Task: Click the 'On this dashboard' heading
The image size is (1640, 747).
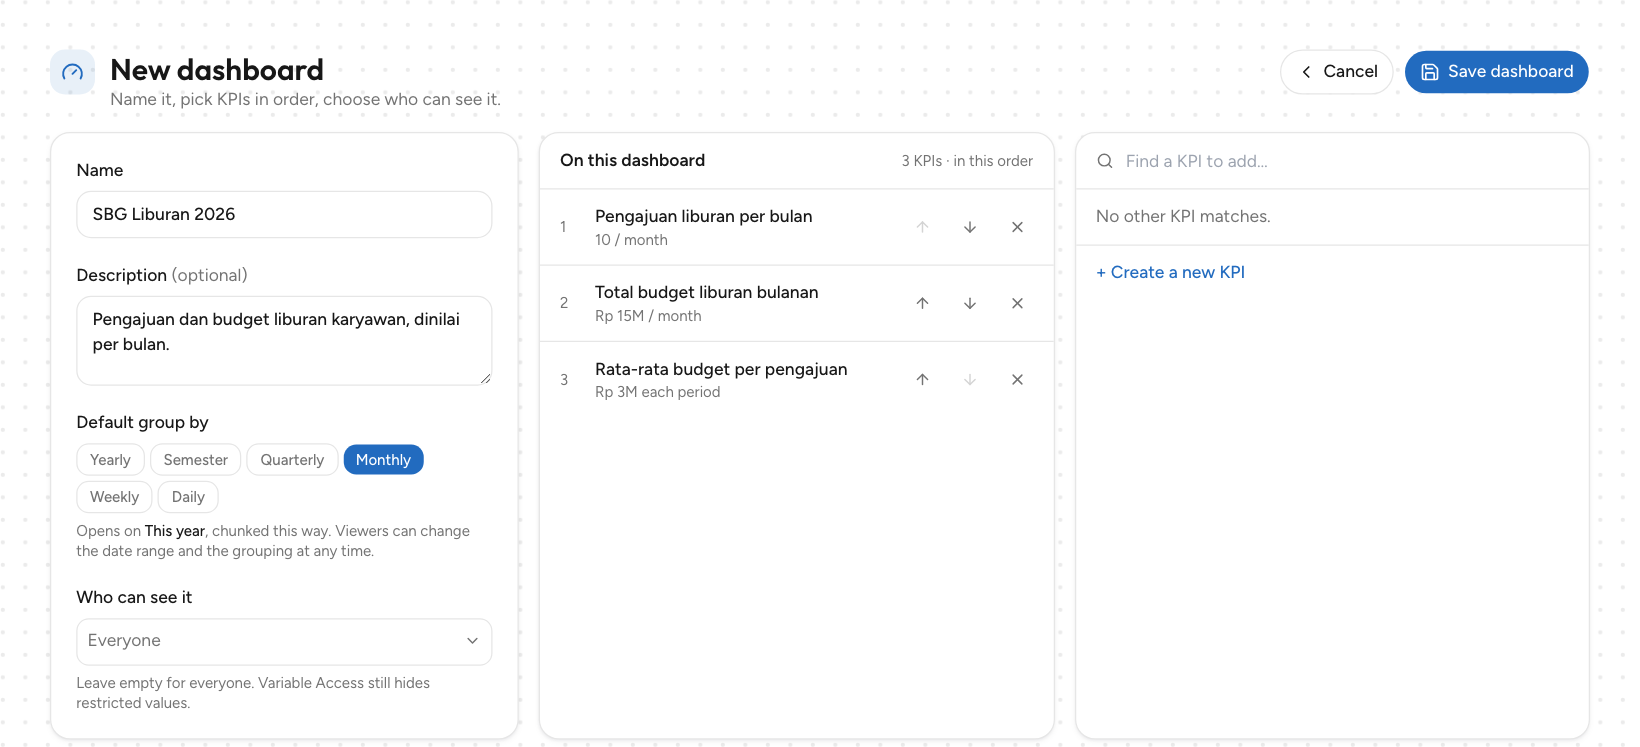Action: click(x=632, y=160)
